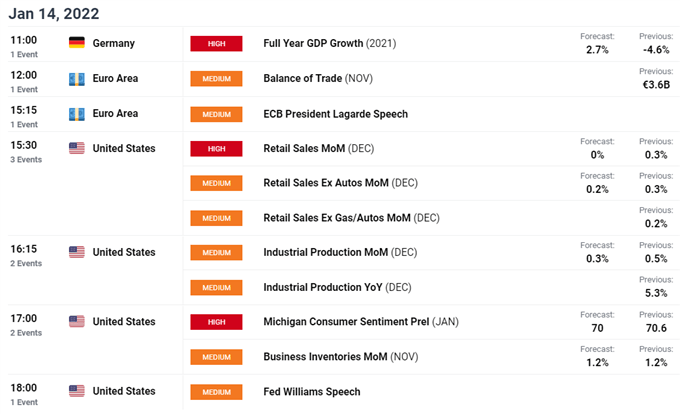Open Industrial Production YoY event
Screen dimensions: 680x414
pos(337,287)
